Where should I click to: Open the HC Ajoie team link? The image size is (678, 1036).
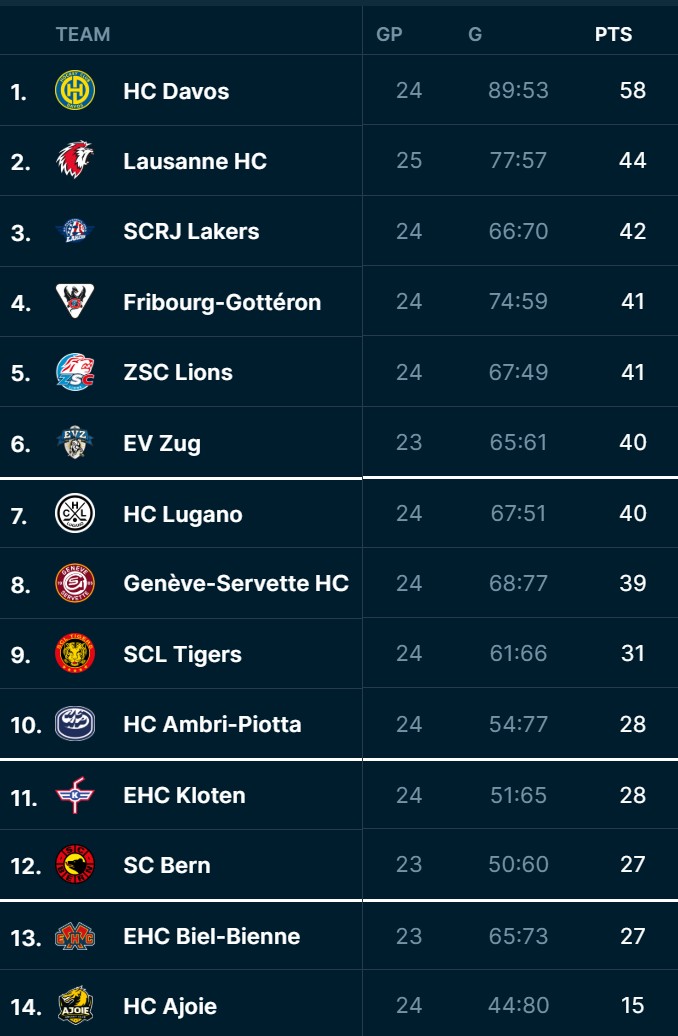pos(170,1006)
